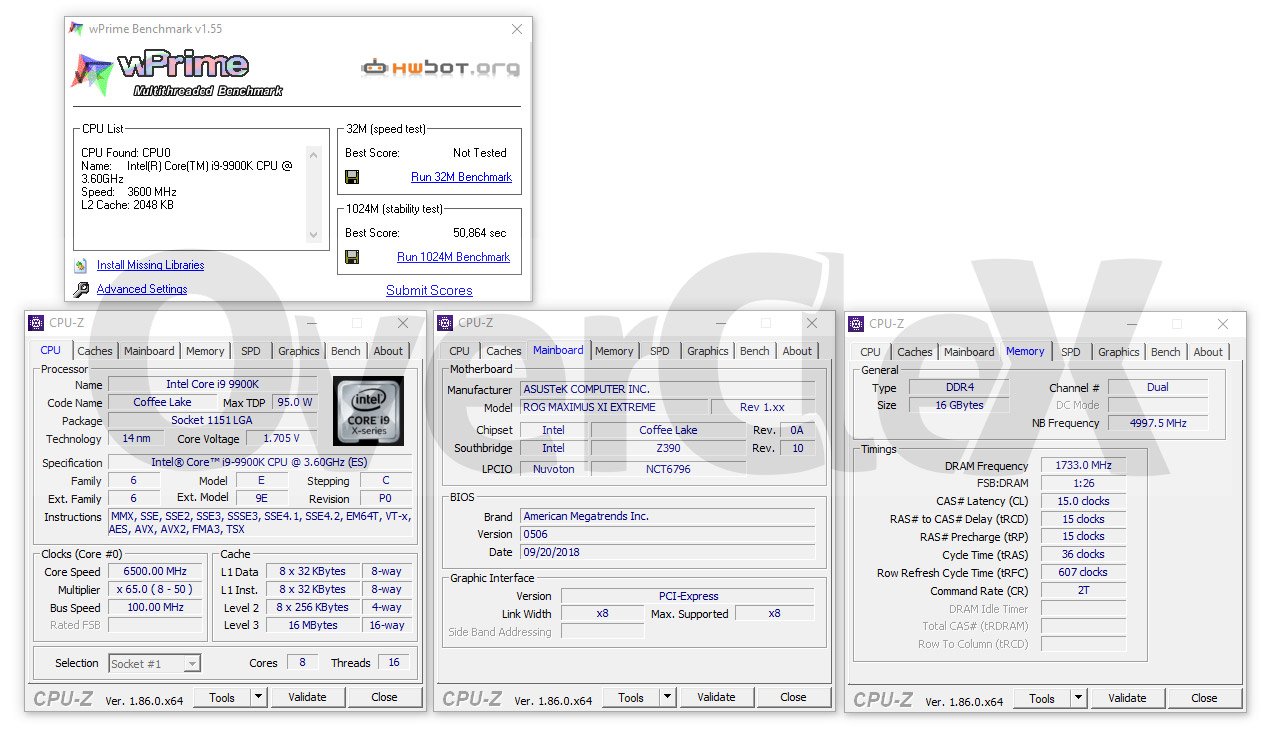Click Close button in Mainboard window
The image size is (1264, 734).
point(793,697)
